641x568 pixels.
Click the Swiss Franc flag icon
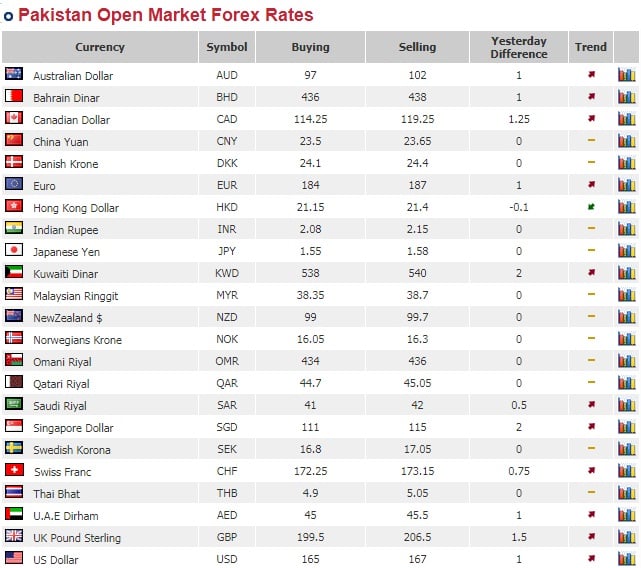click(x=14, y=471)
